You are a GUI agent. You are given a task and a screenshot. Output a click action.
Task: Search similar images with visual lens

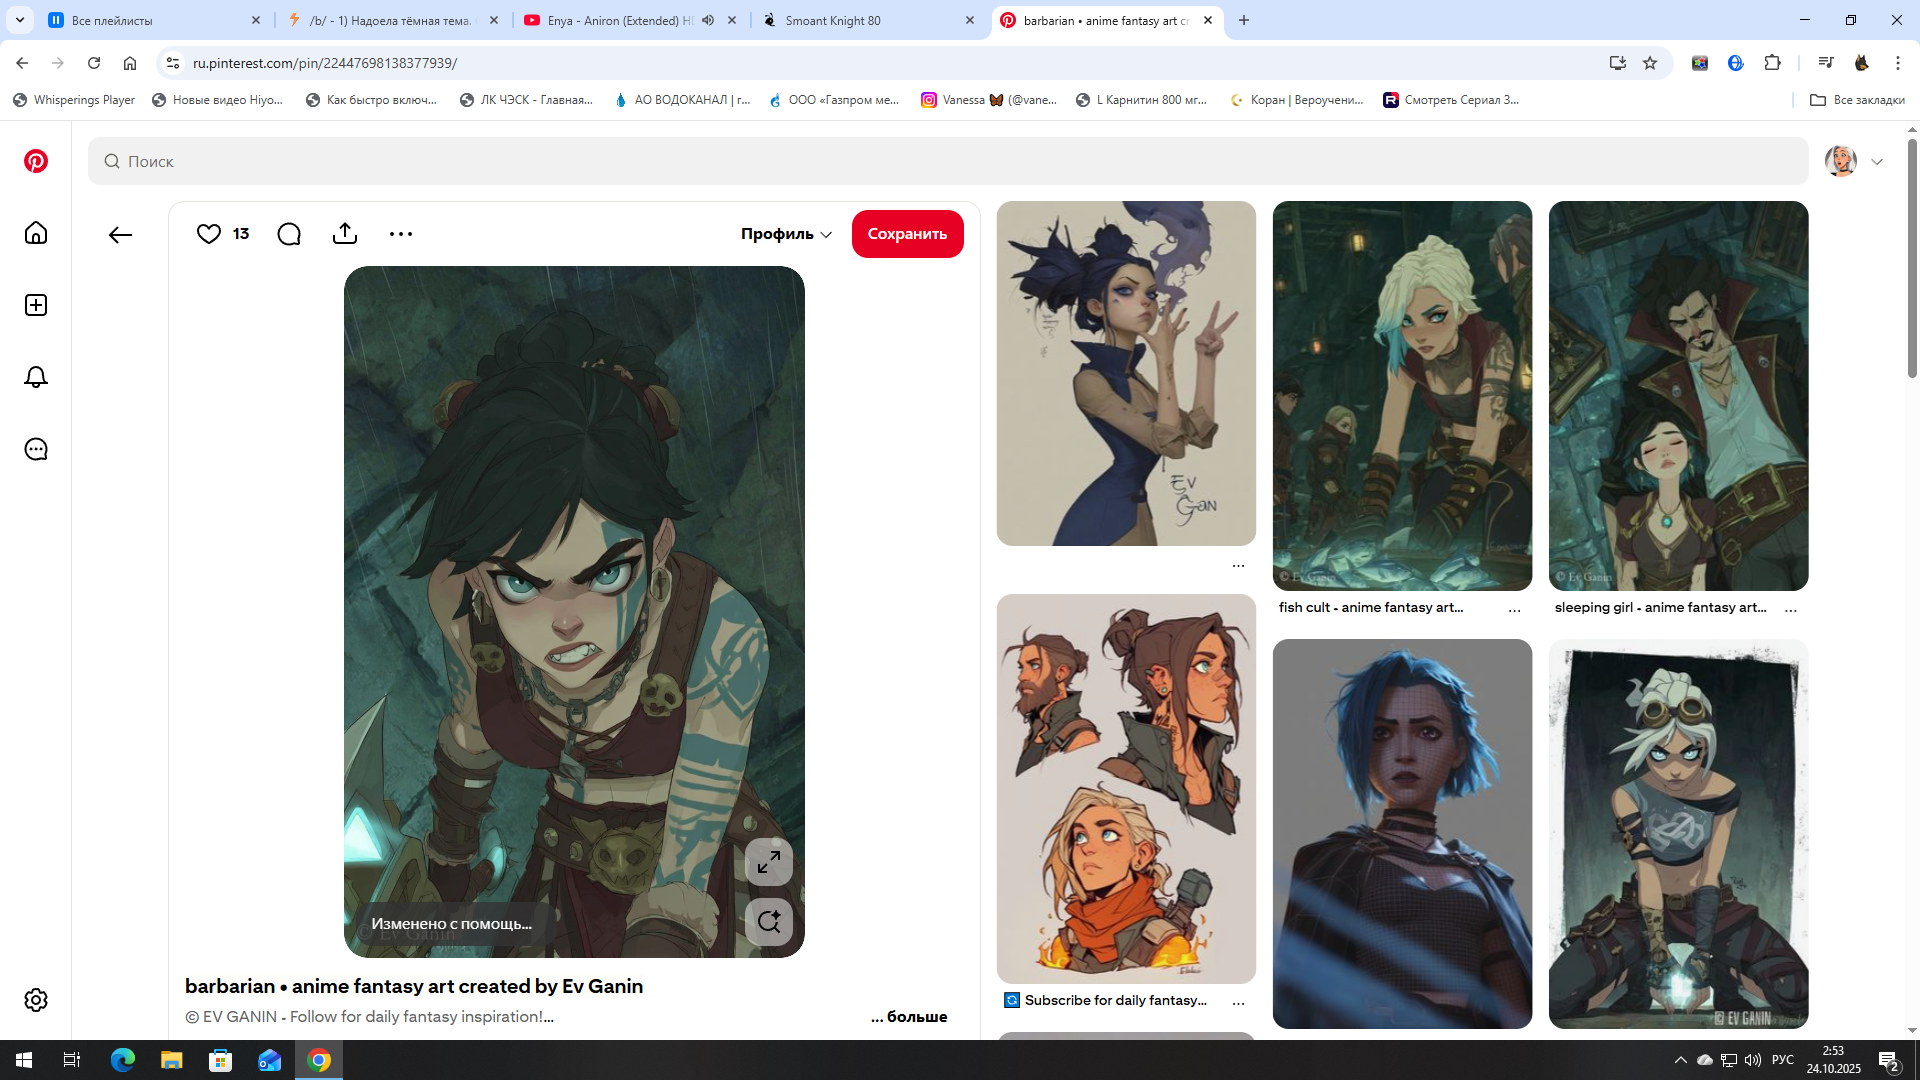coord(768,922)
